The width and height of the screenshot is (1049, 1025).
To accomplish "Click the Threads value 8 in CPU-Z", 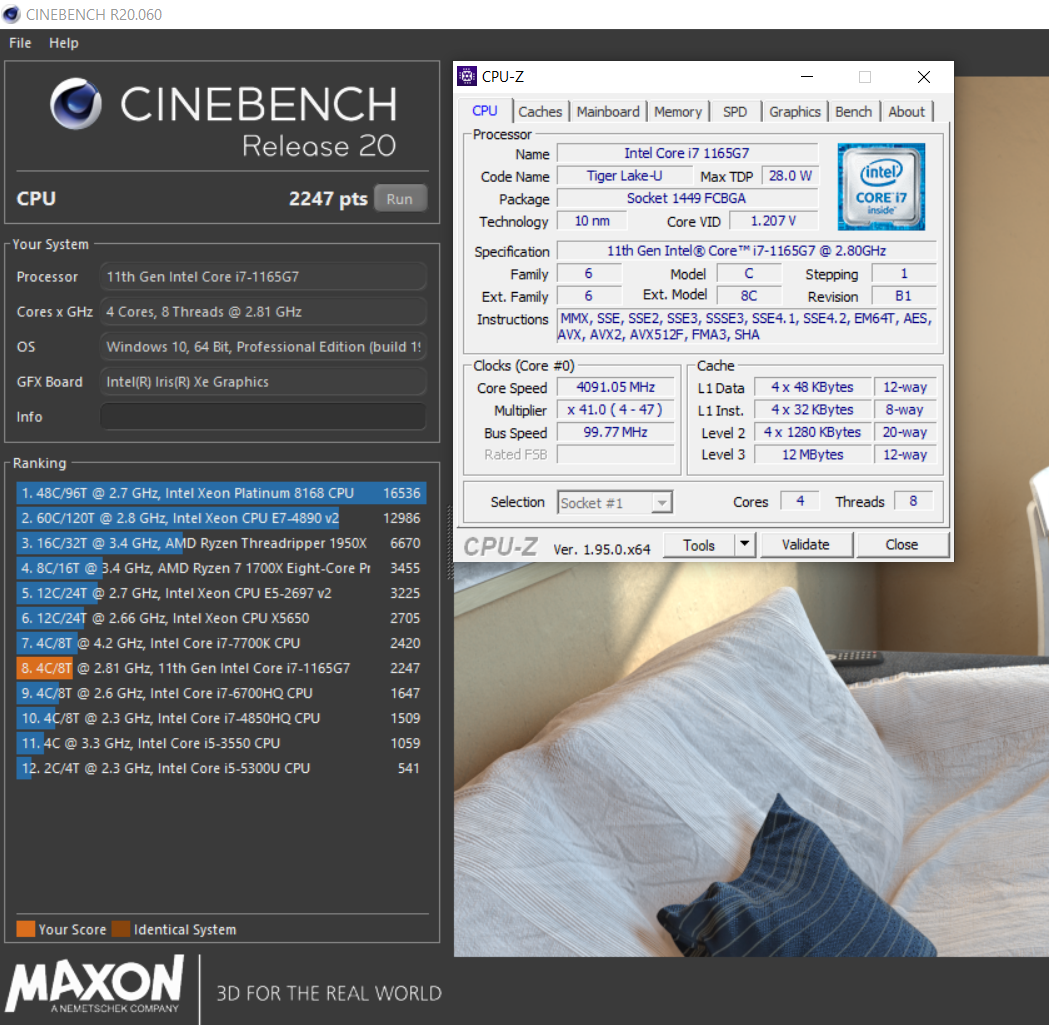I will click(913, 501).
